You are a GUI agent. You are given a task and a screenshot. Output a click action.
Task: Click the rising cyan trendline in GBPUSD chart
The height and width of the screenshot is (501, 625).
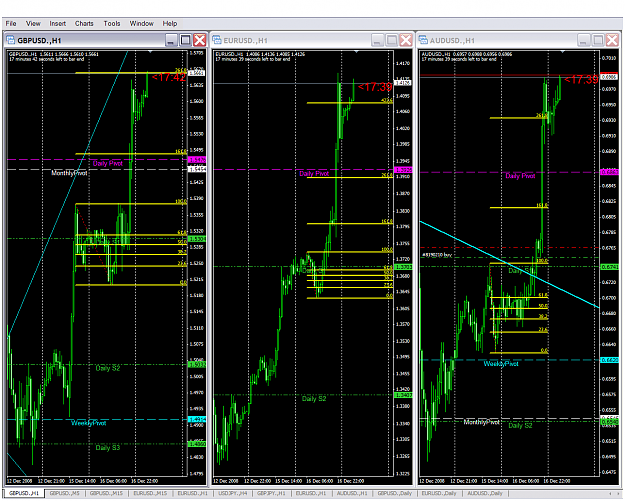68,193
